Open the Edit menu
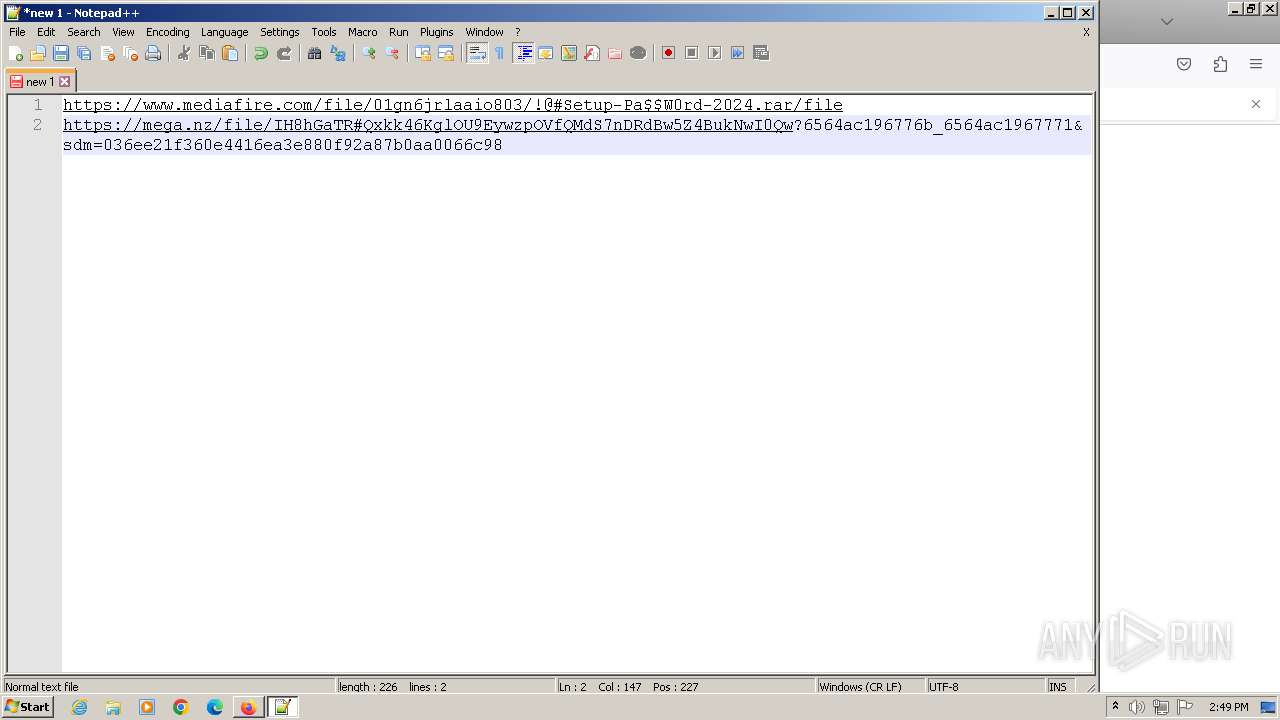1280x720 pixels. click(x=46, y=32)
